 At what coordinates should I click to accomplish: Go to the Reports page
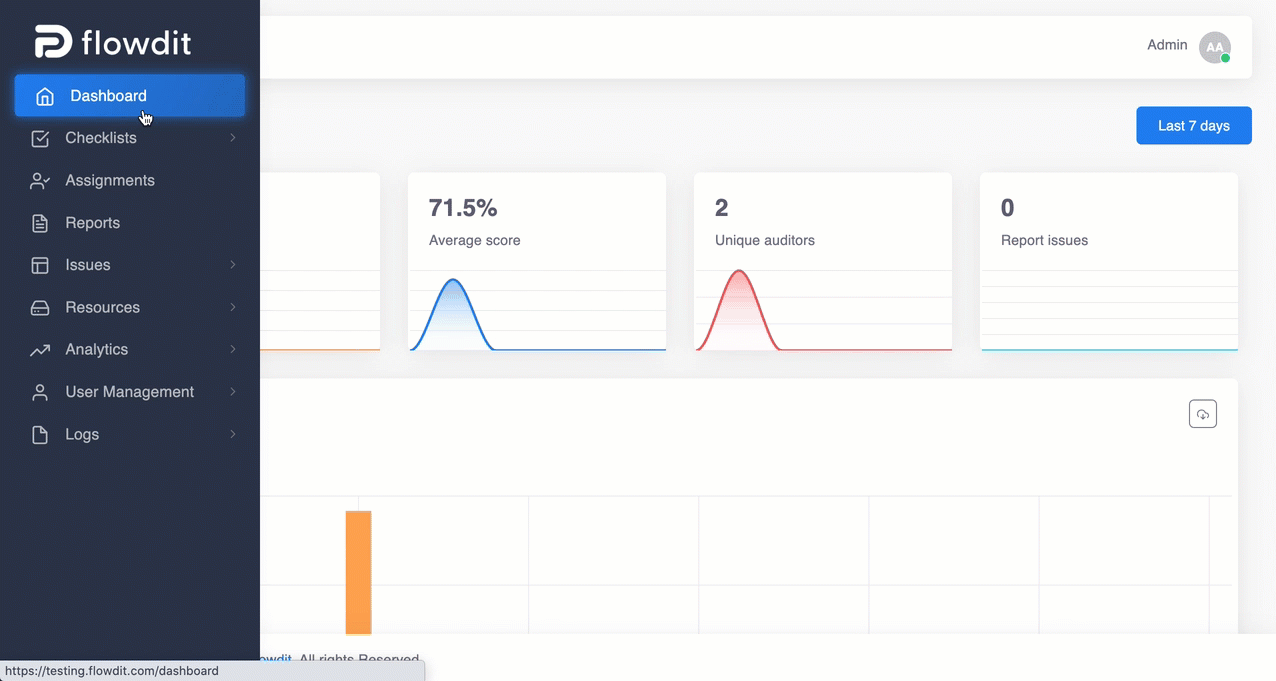130,223
